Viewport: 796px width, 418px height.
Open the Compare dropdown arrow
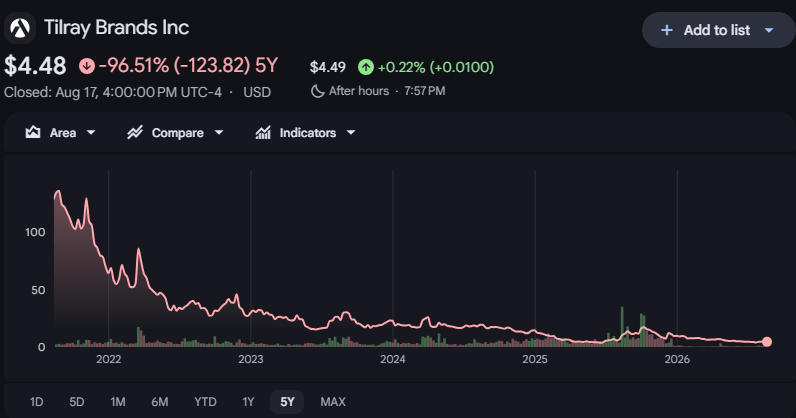click(x=219, y=133)
